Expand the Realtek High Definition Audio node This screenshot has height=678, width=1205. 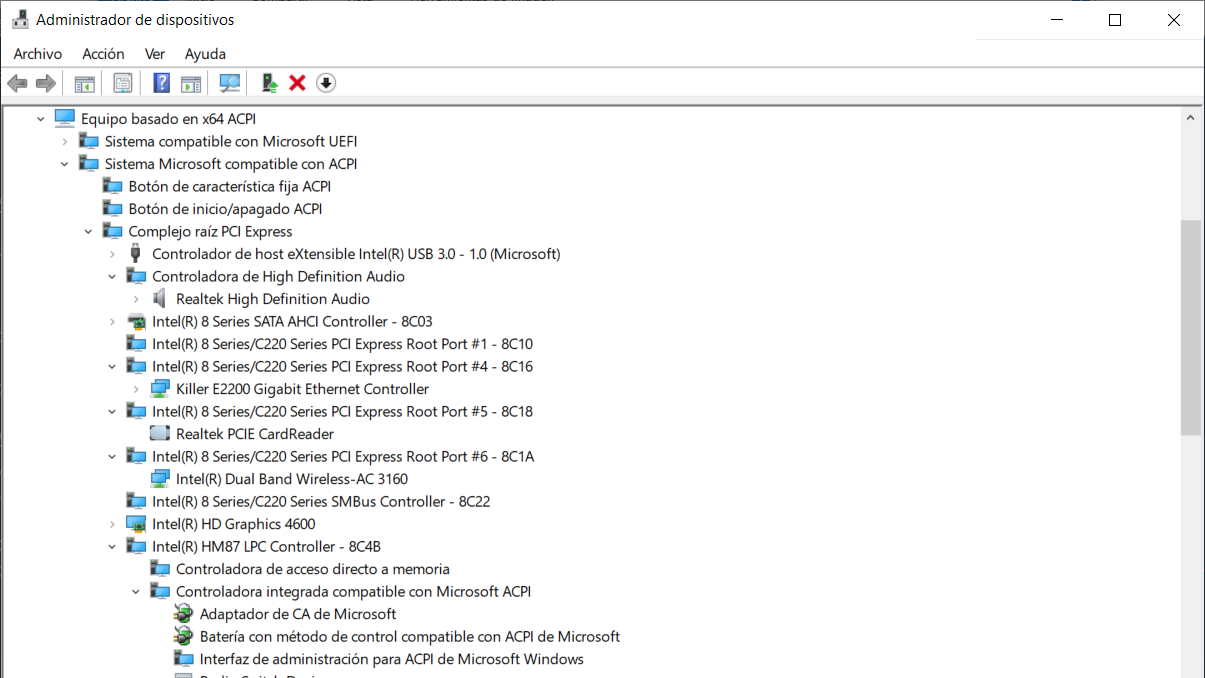click(x=136, y=299)
